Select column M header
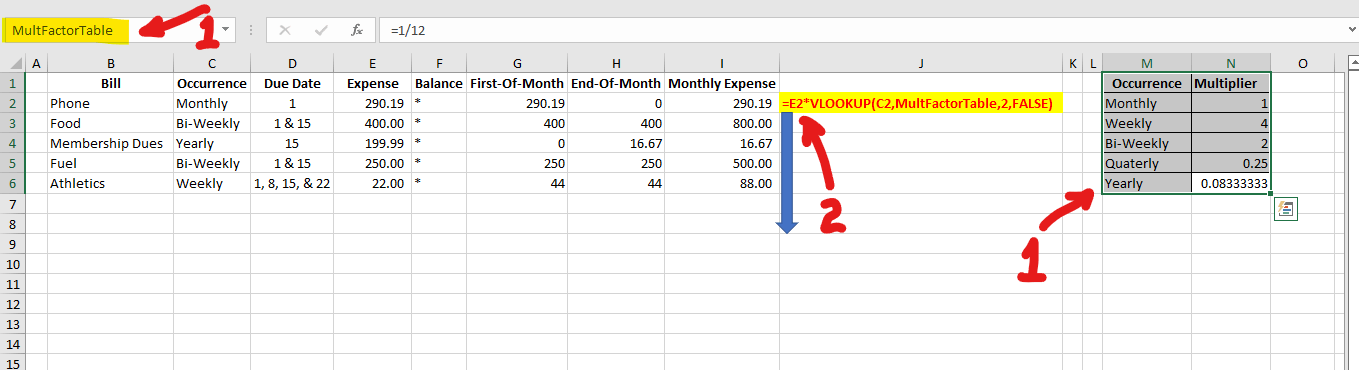Viewport: 1359px width, 370px height. point(1147,64)
